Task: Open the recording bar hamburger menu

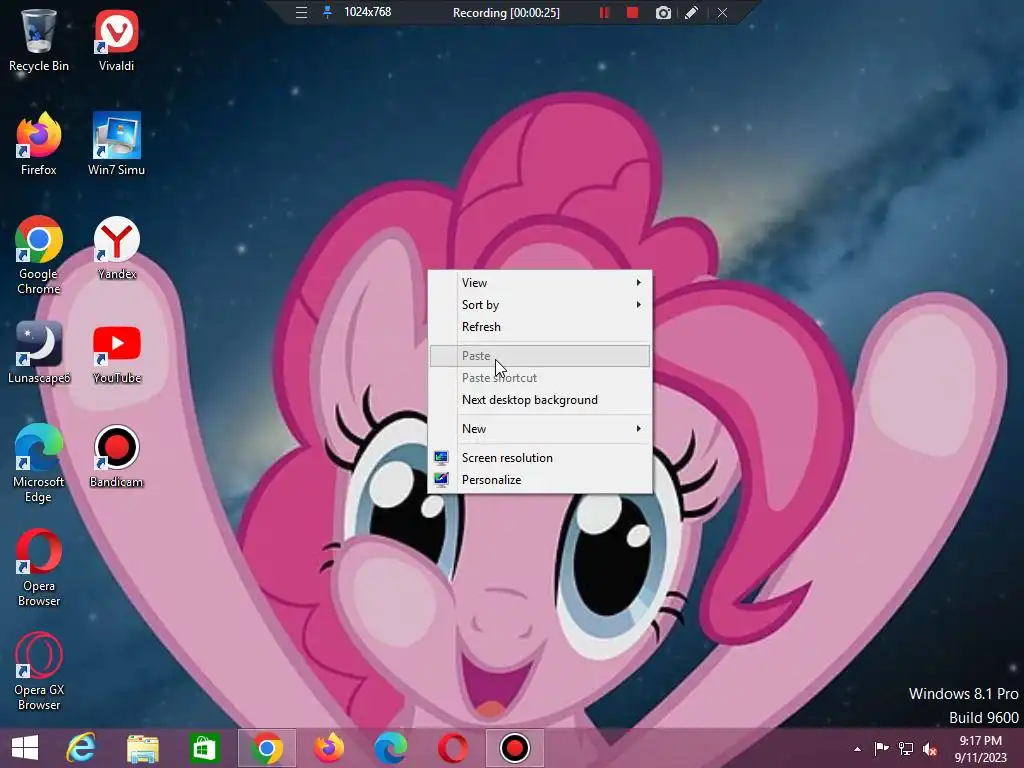Action: (301, 12)
